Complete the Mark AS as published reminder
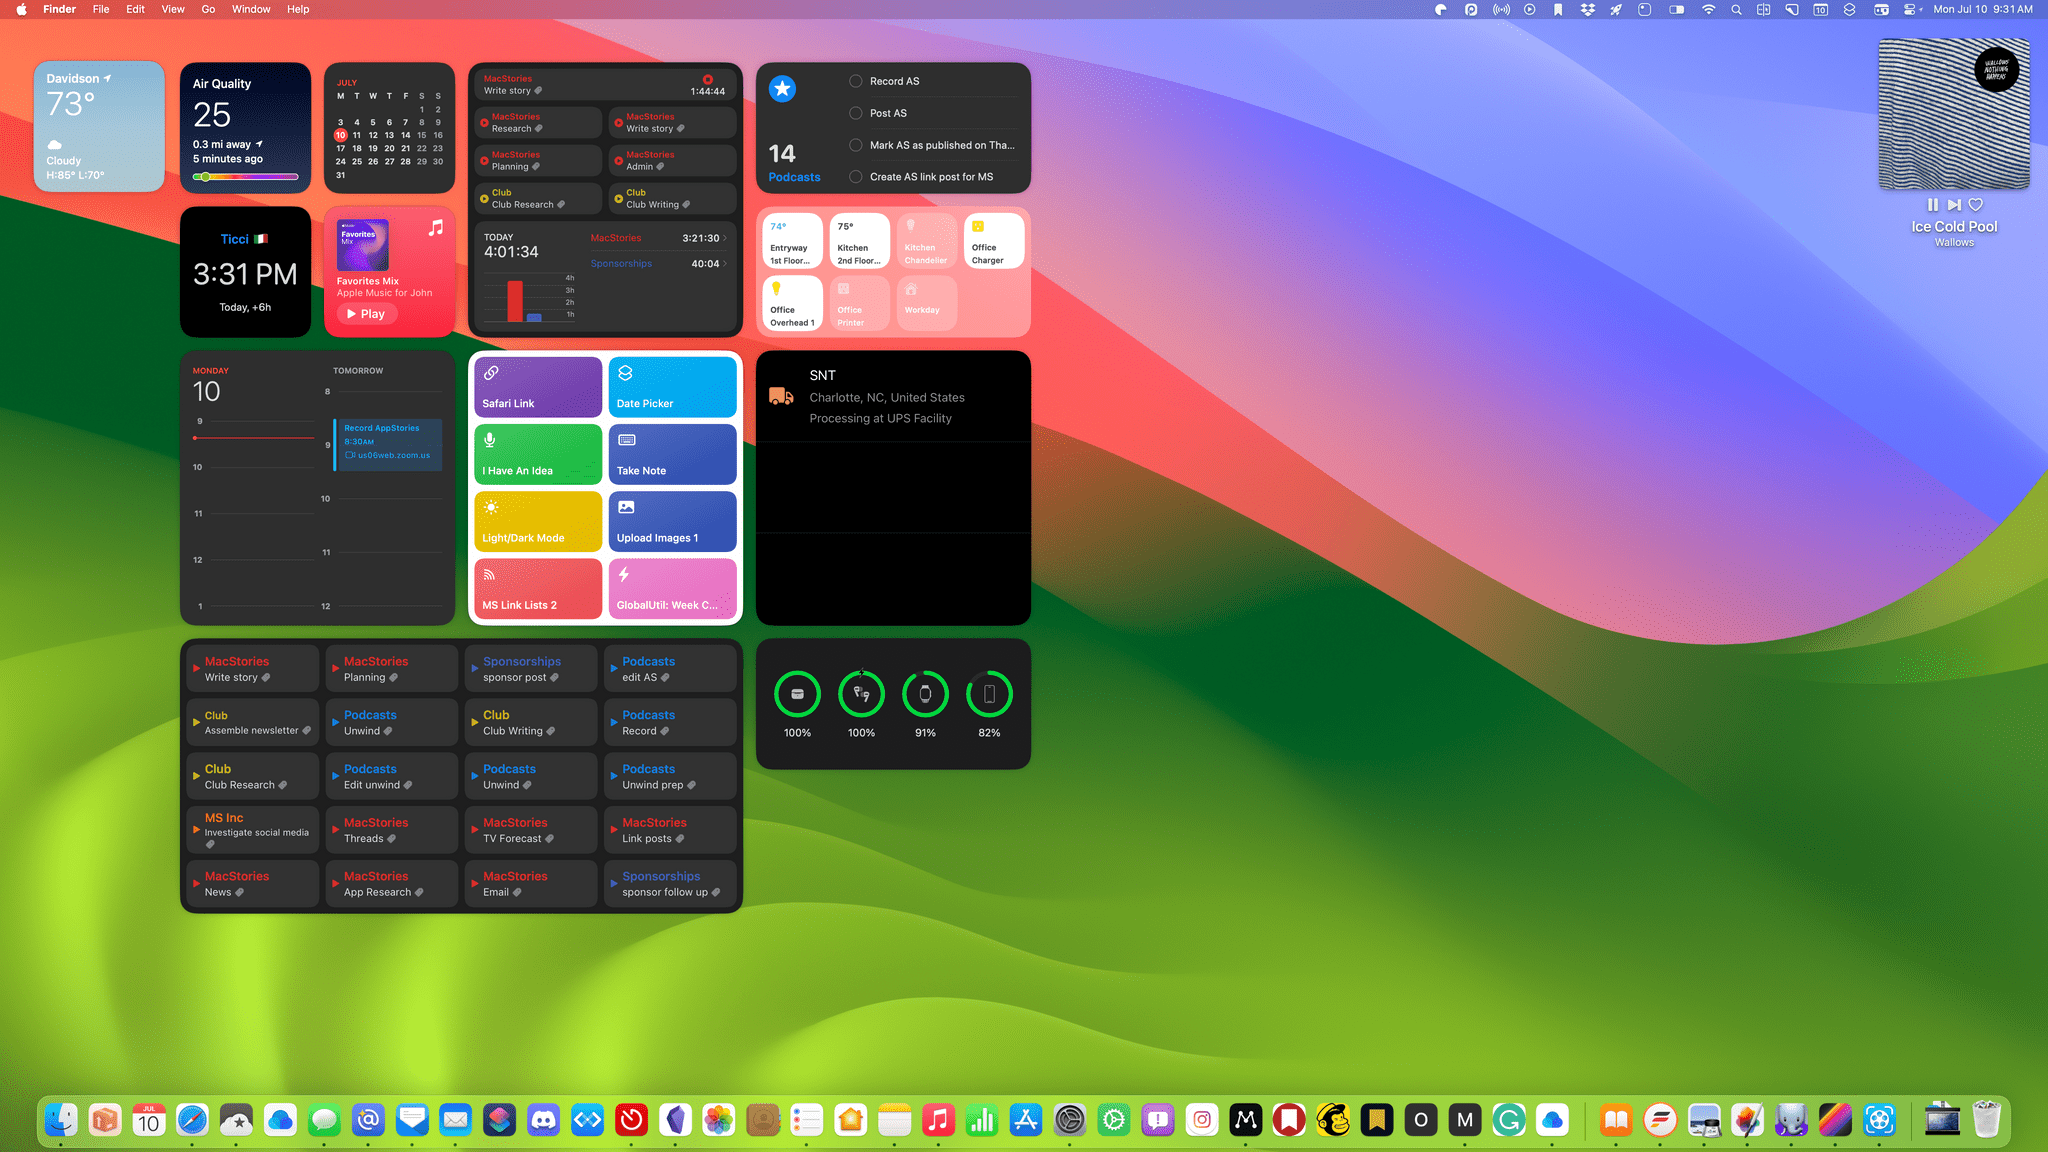 (x=856, y=145)
